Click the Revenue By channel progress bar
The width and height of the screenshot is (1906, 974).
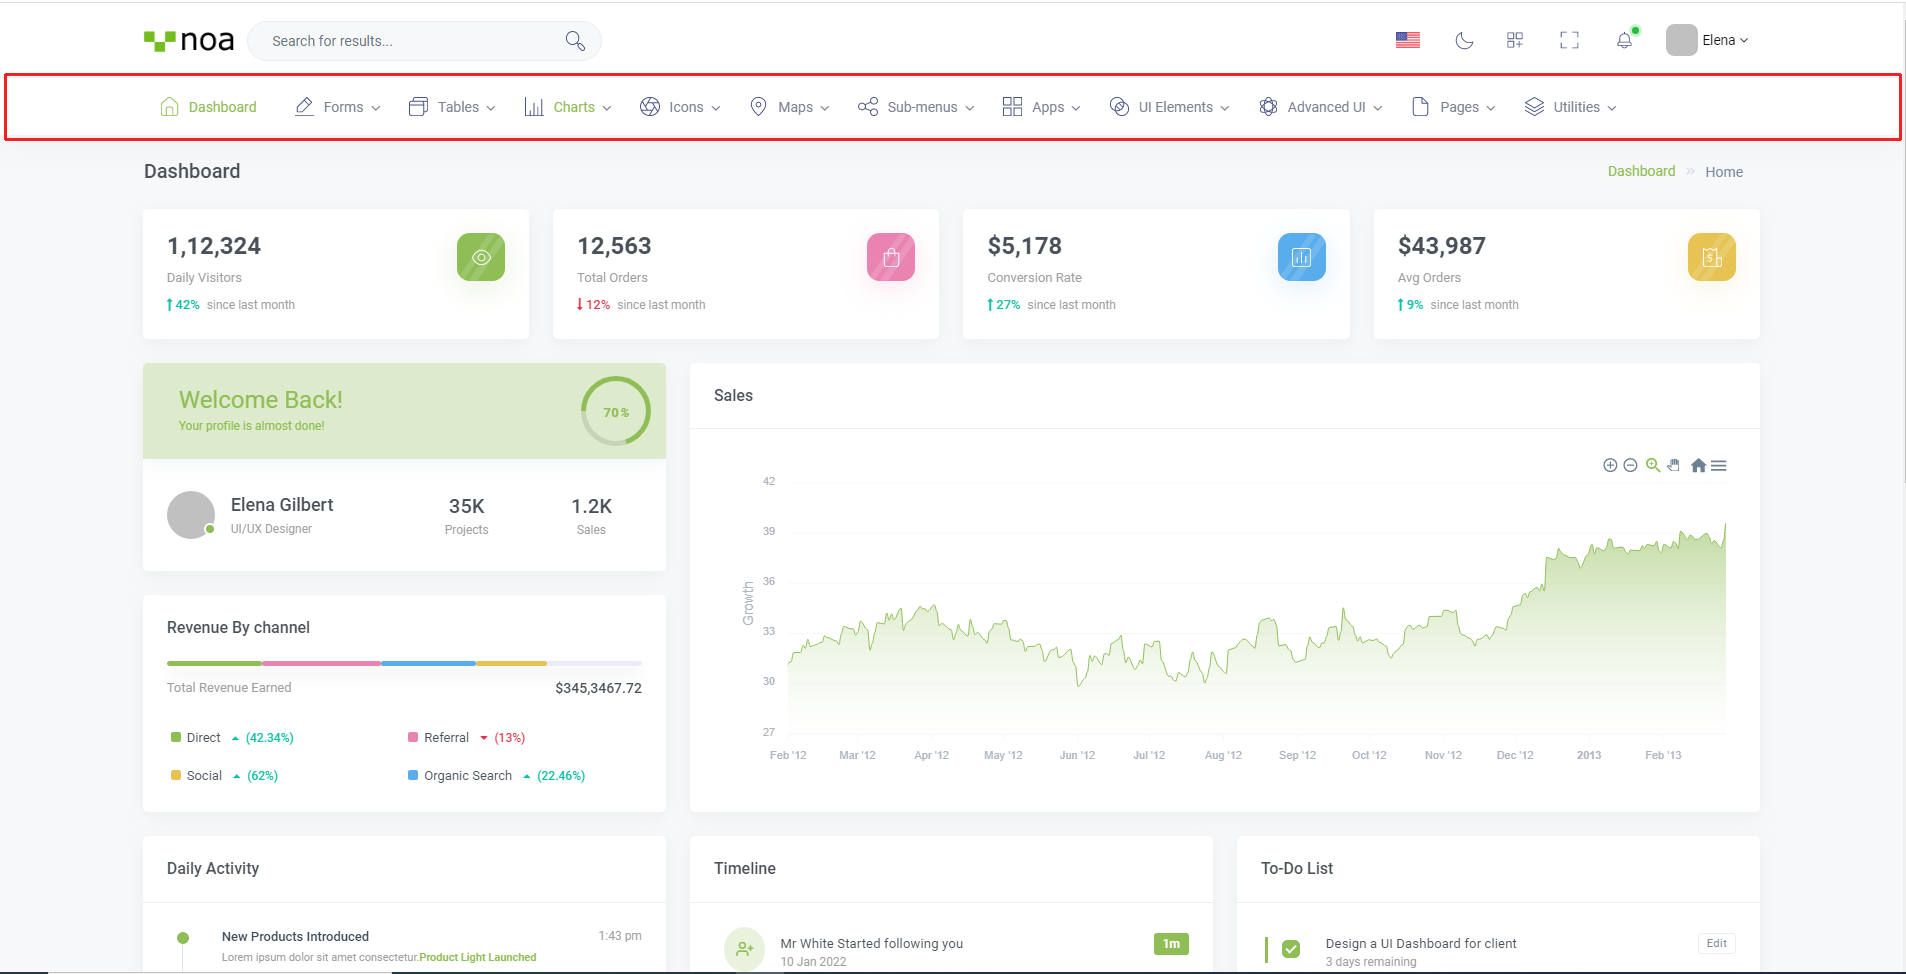tap(404, 663)
